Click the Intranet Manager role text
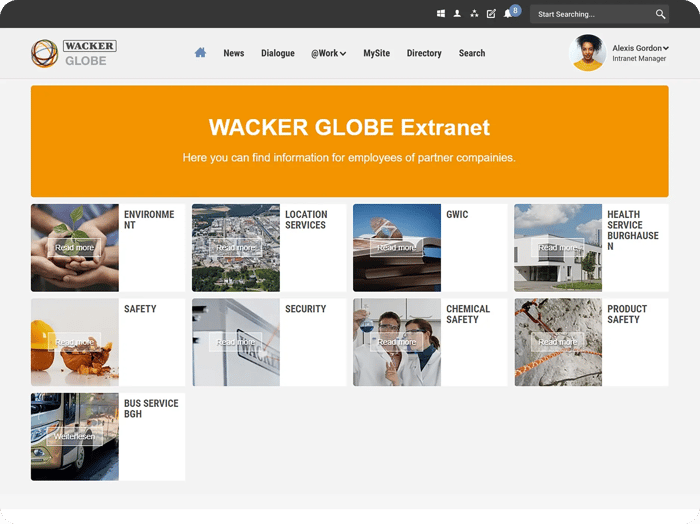The image size is (700, 524). [x=639, y=58]
